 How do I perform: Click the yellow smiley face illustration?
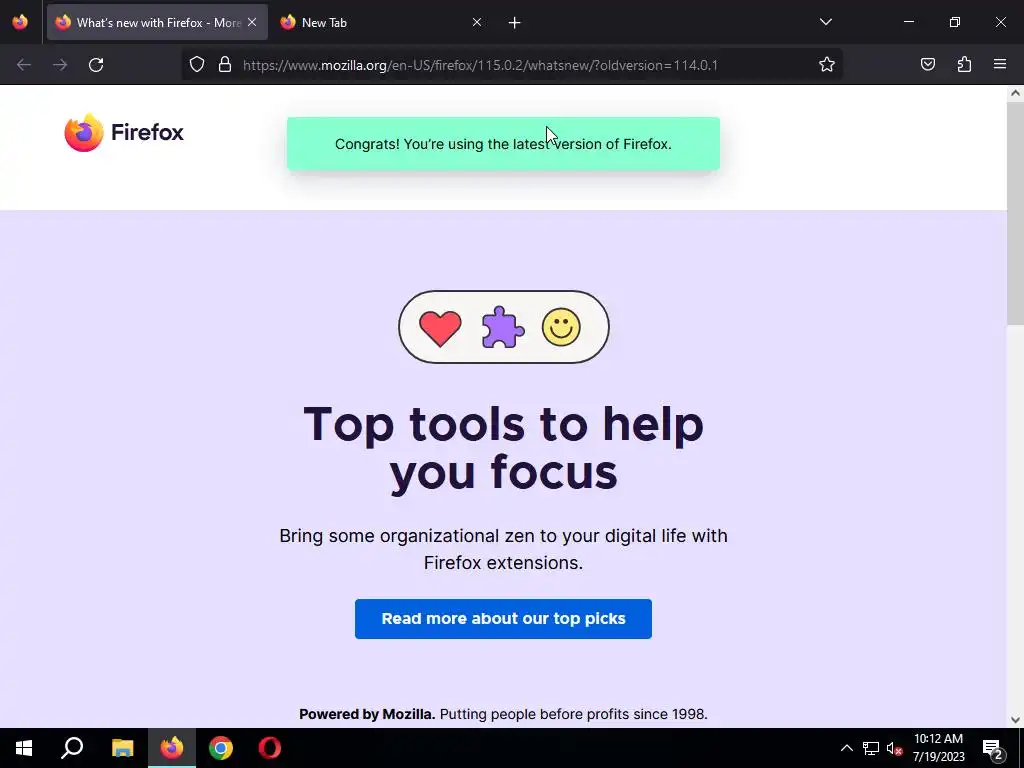click(561, 327)
